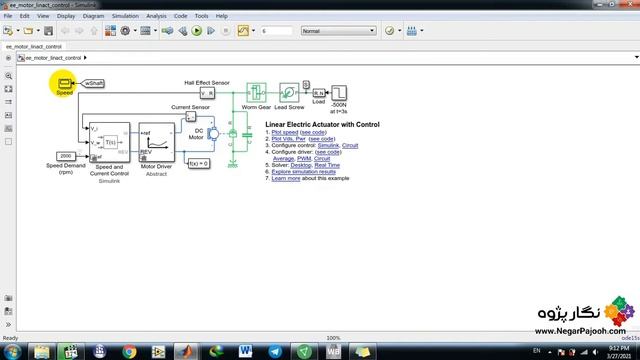Select the 2000 Speed Demand constant block
640x360 pixels.
coord(66,156)
